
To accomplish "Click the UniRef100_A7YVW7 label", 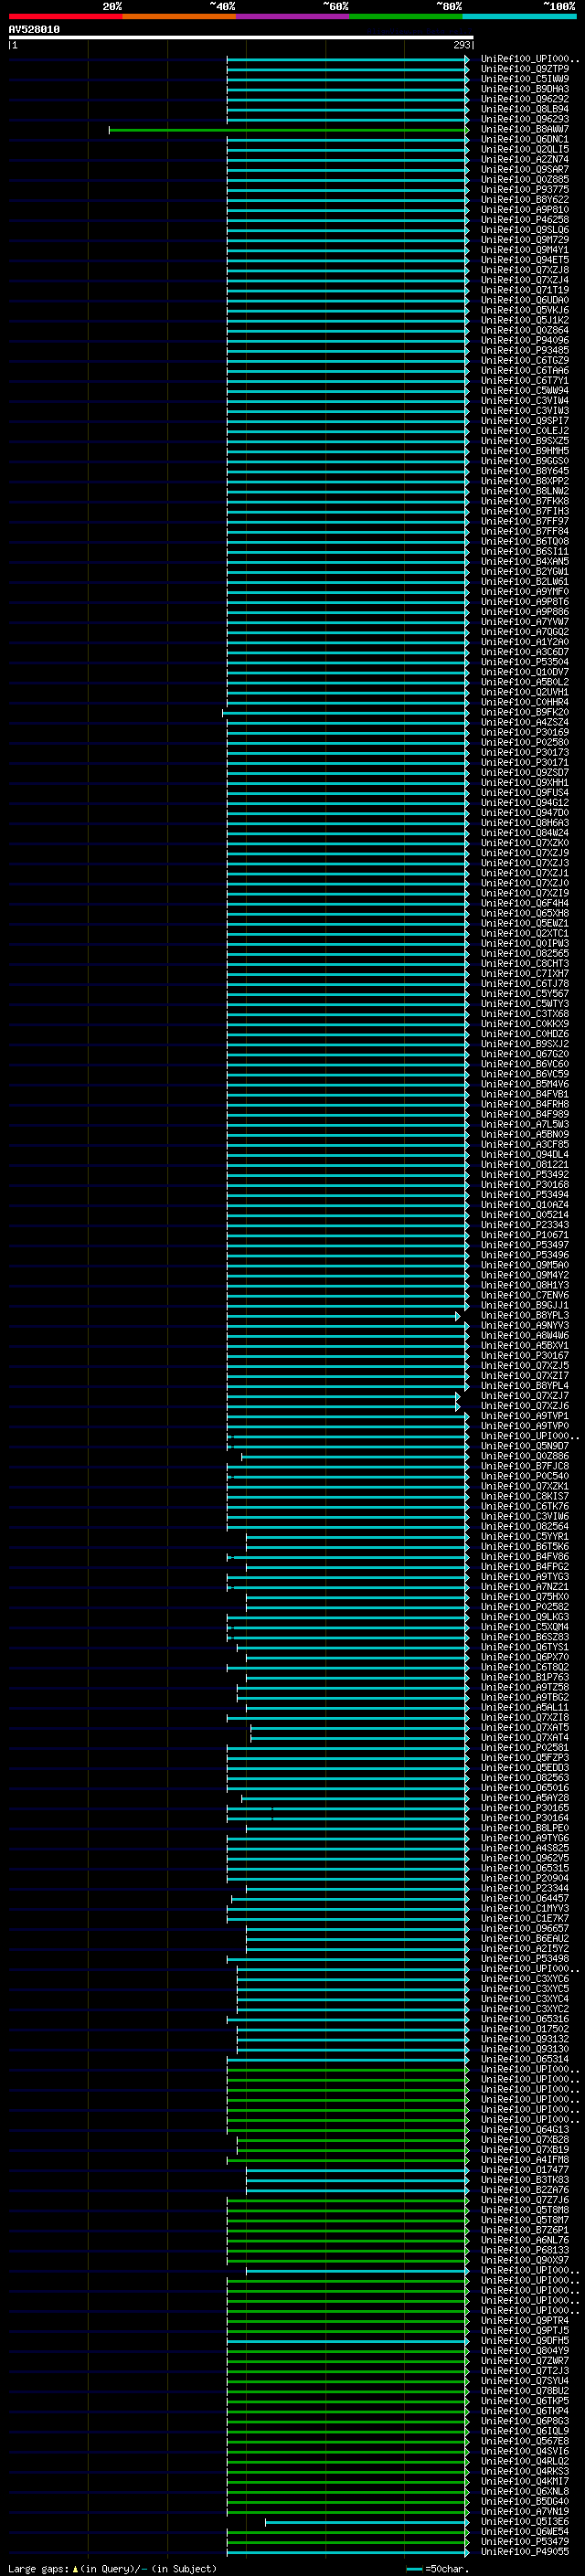I will click(525, 622).
